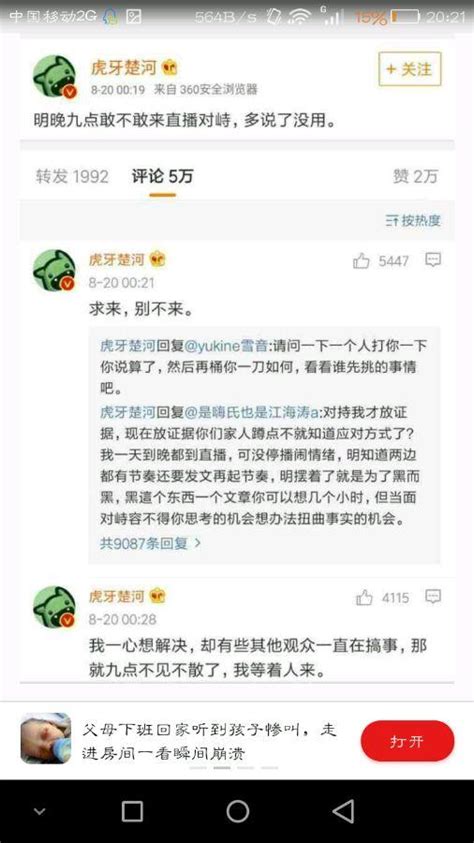This screenshot has width=474, height=843.
Task: Tap the avatar of the 00:28 comment
Action: (x=55, y=607)
